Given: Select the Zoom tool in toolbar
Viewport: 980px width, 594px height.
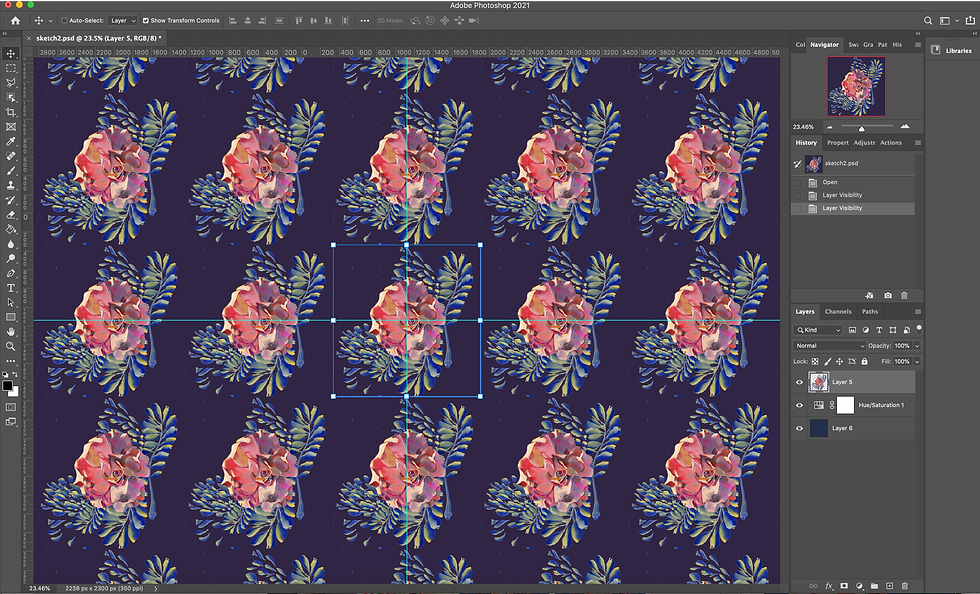Looking at the screenshot, I should pyautogui.click(x=11, y=346).
